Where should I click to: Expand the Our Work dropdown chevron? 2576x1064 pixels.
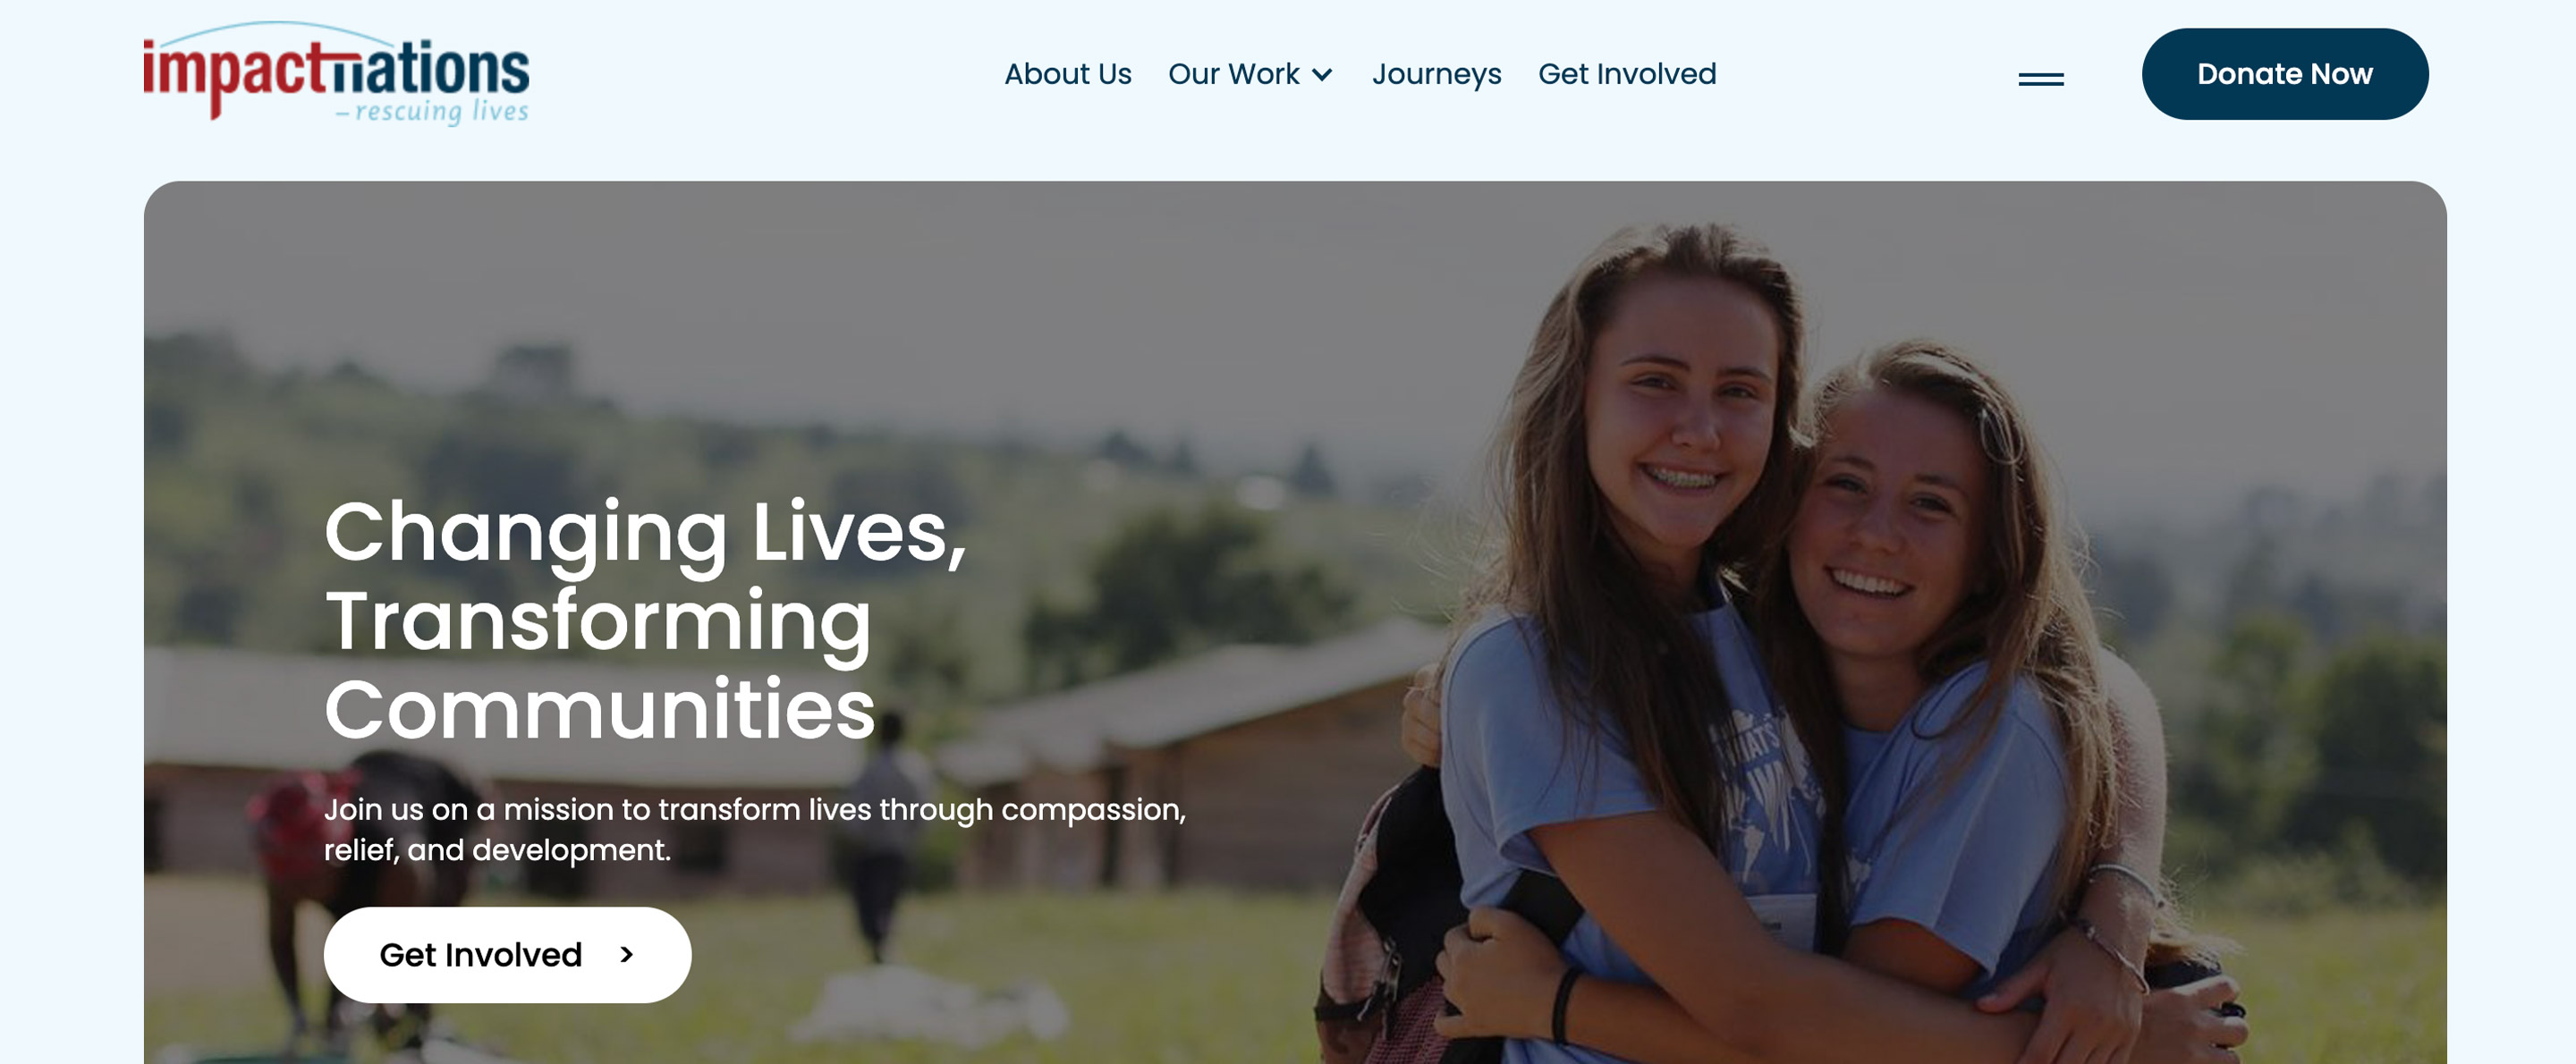click(x=1322, y=75)
